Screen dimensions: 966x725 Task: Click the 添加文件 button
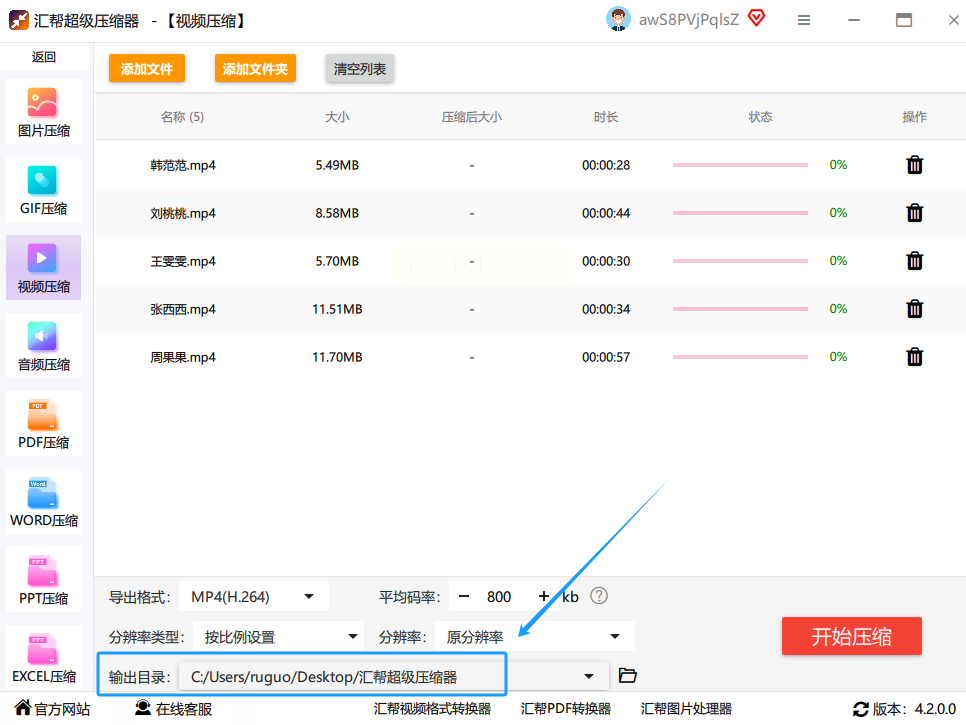(147, 69)
